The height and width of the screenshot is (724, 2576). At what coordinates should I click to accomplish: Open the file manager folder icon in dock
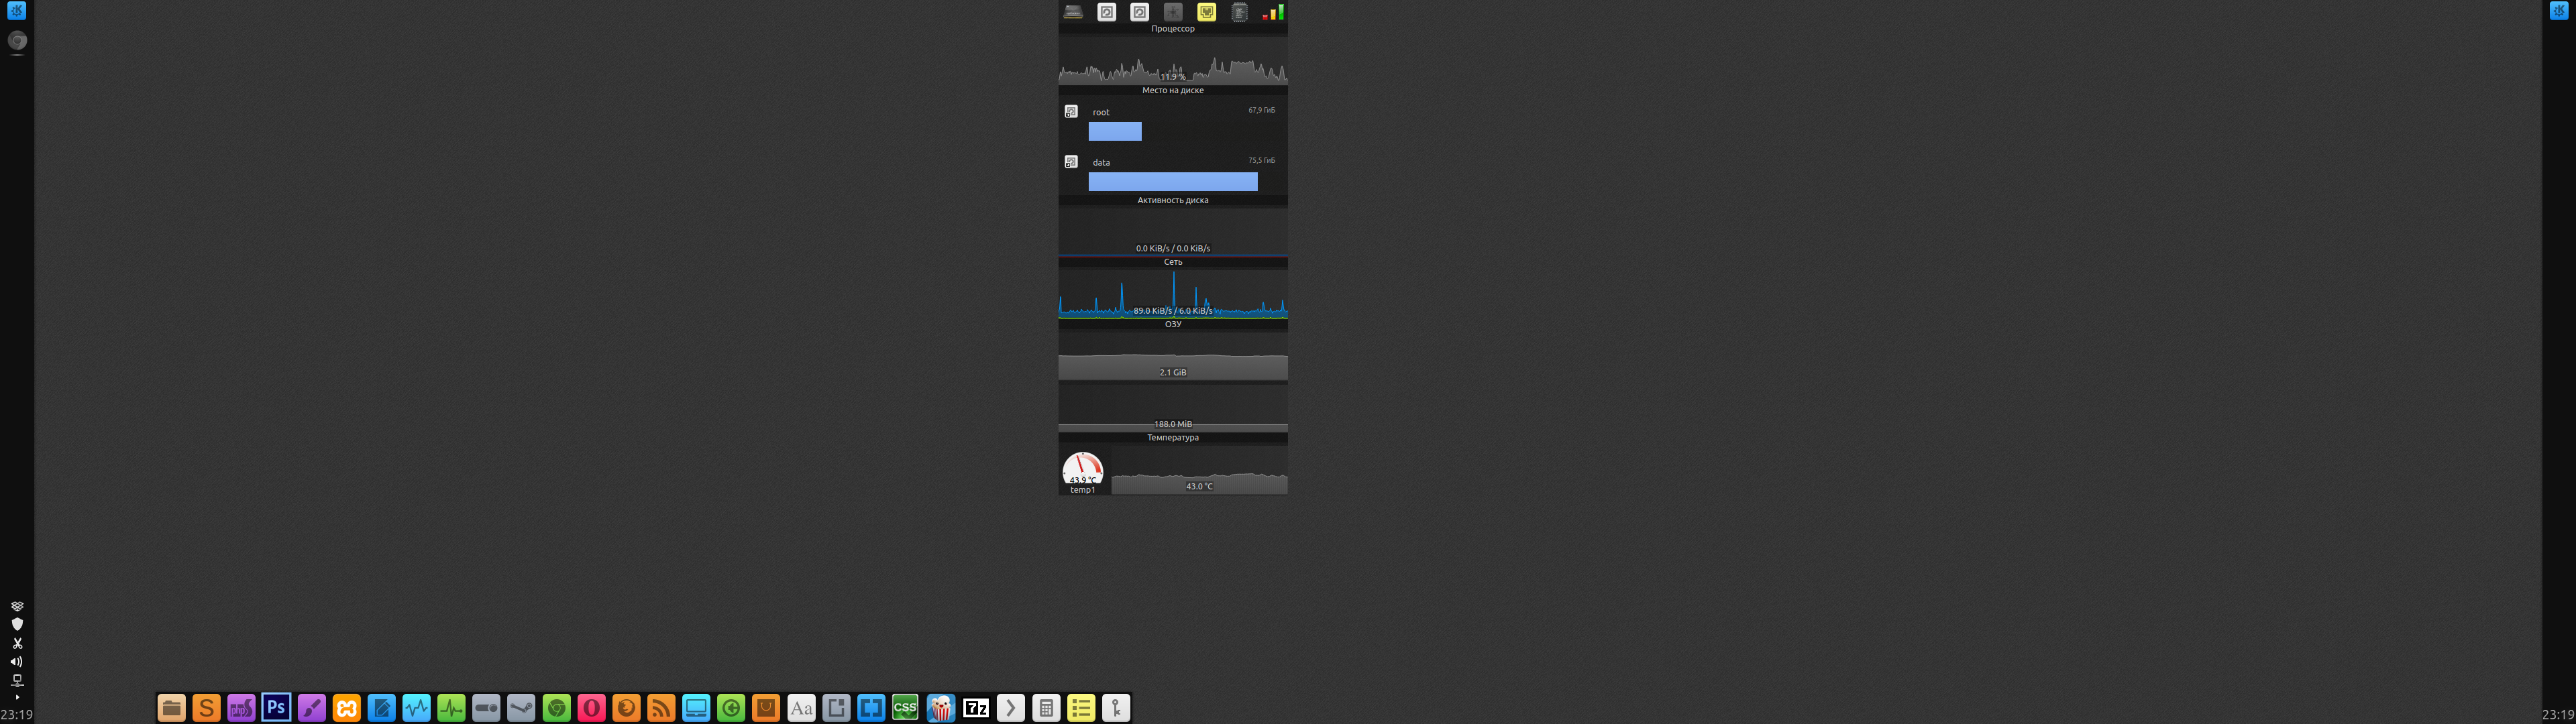(171, 708)
